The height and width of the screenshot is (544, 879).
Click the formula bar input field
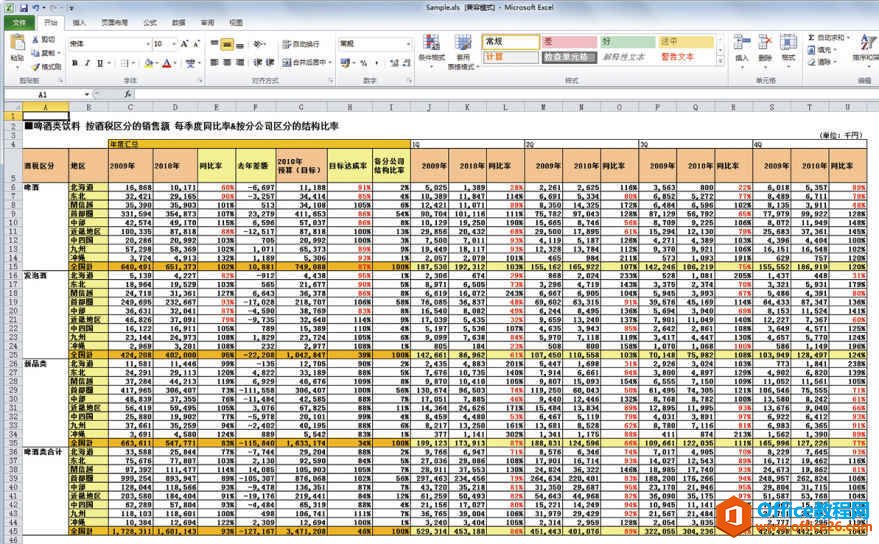pos(505,94)
